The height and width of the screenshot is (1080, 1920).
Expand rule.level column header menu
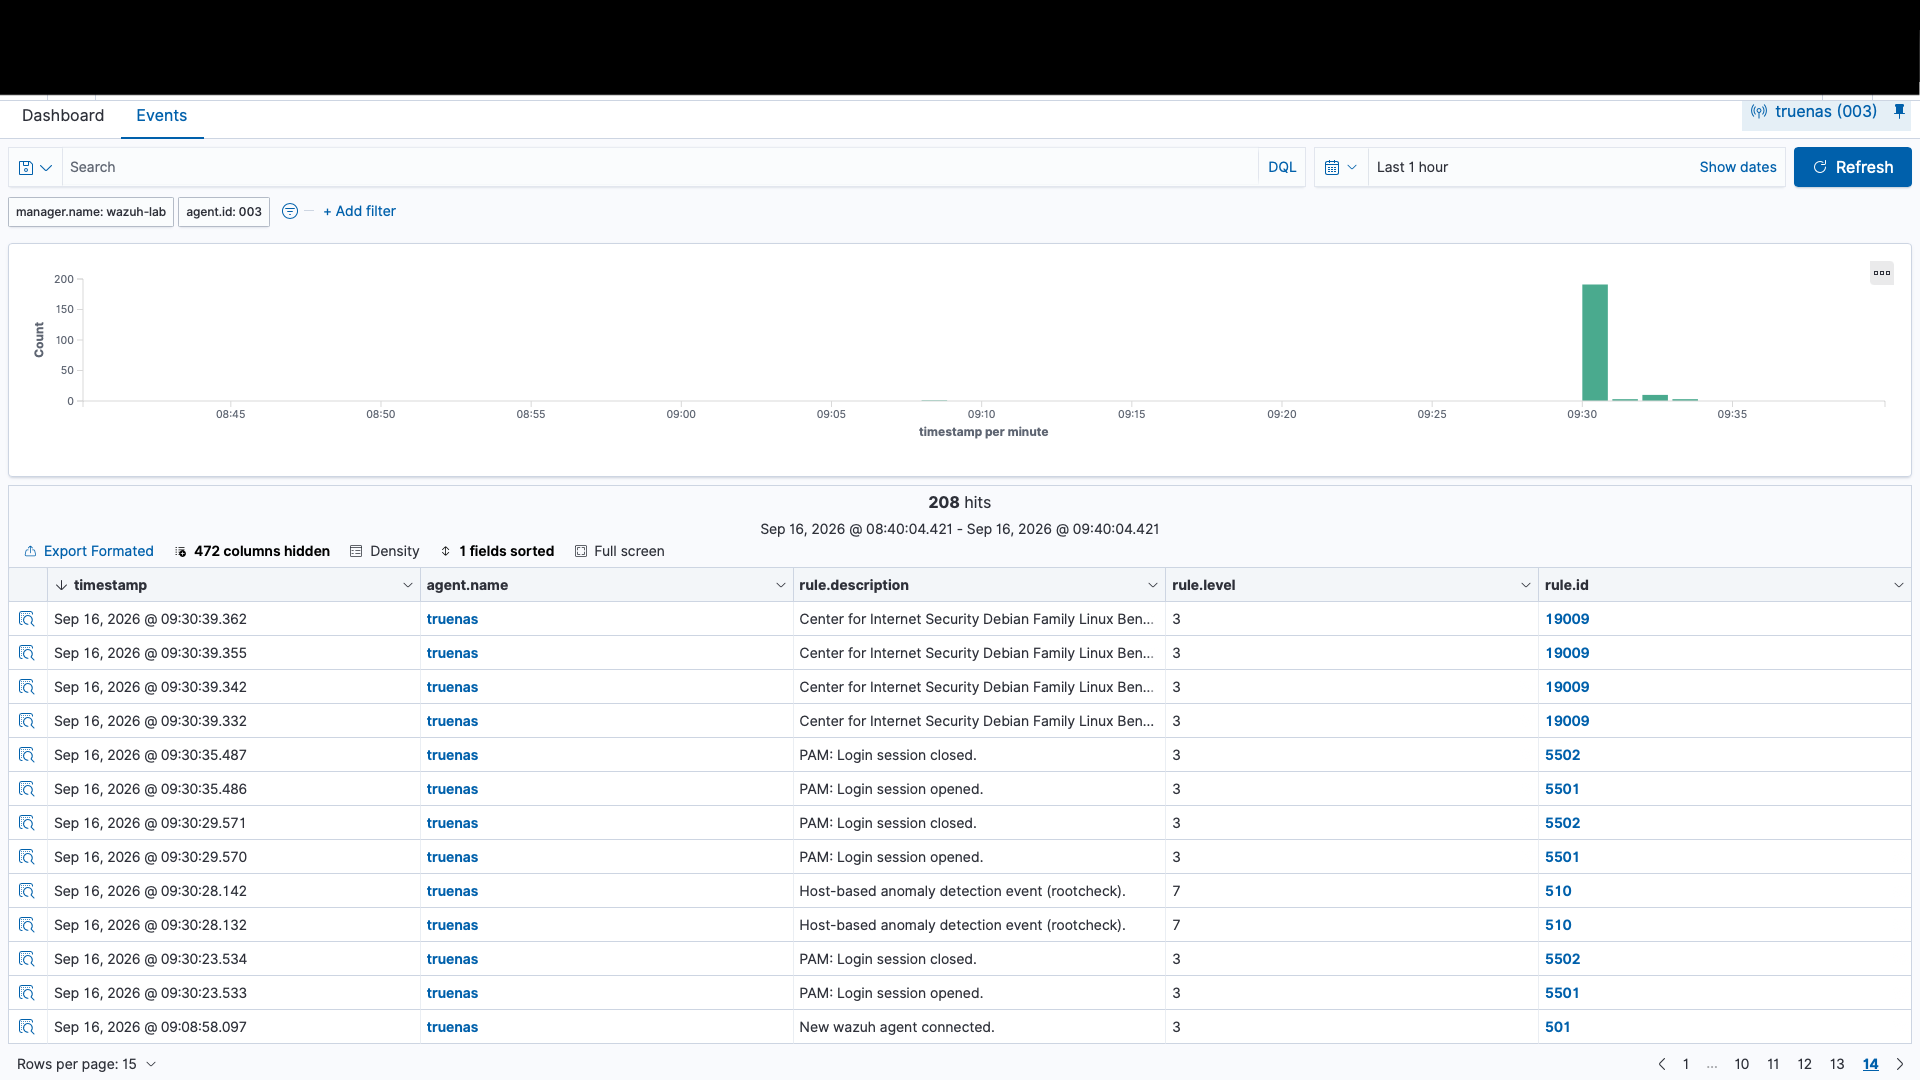point(1526,585)
